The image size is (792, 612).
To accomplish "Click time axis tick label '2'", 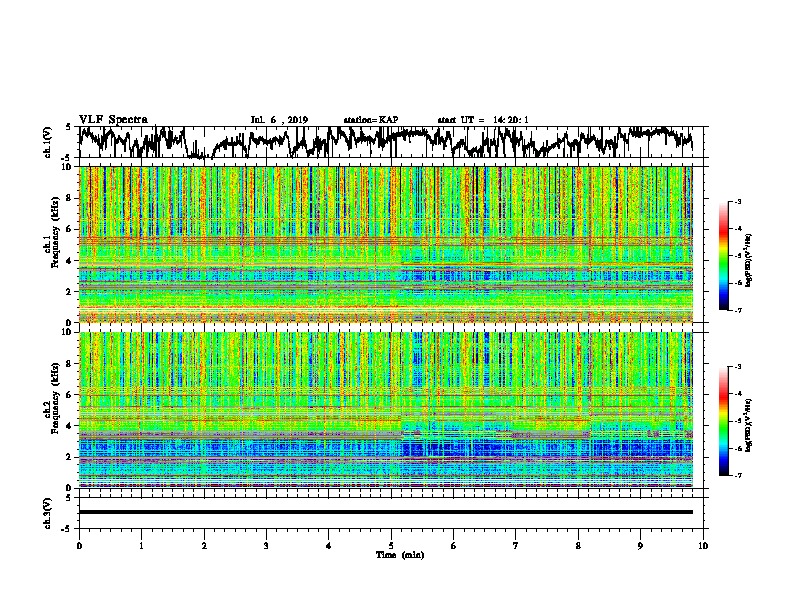I will point(204,546).
